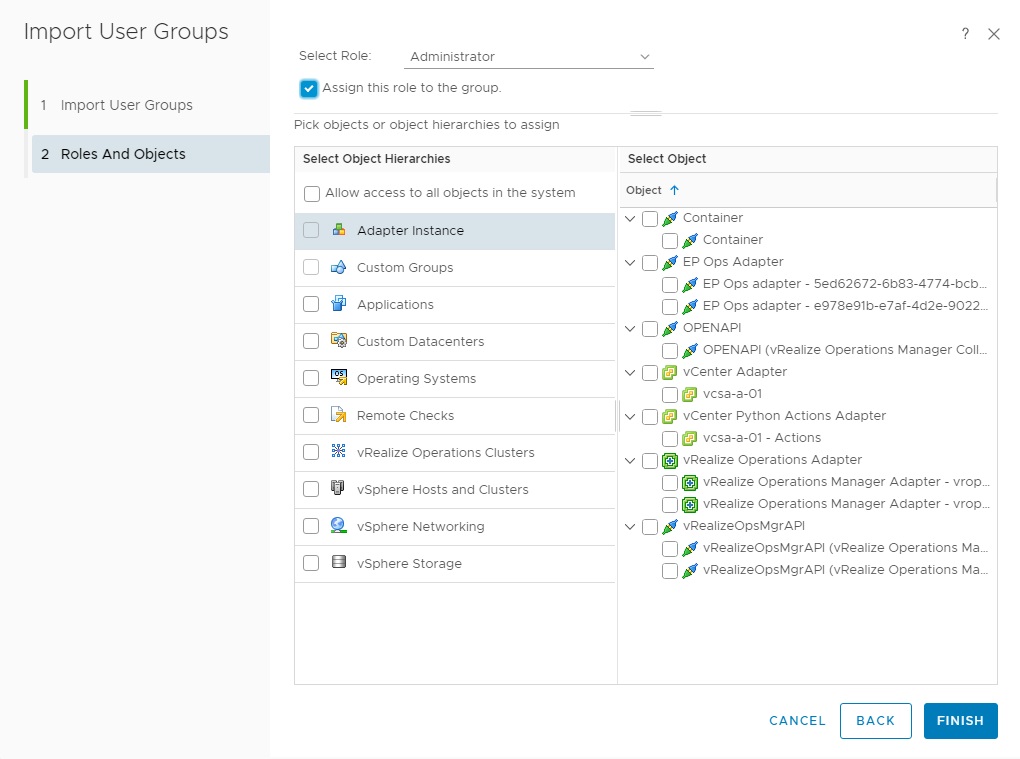Click the OPENAPI parent adapter icon
This screenshot has height=759, width=1020.
click(x=670, y=328)
